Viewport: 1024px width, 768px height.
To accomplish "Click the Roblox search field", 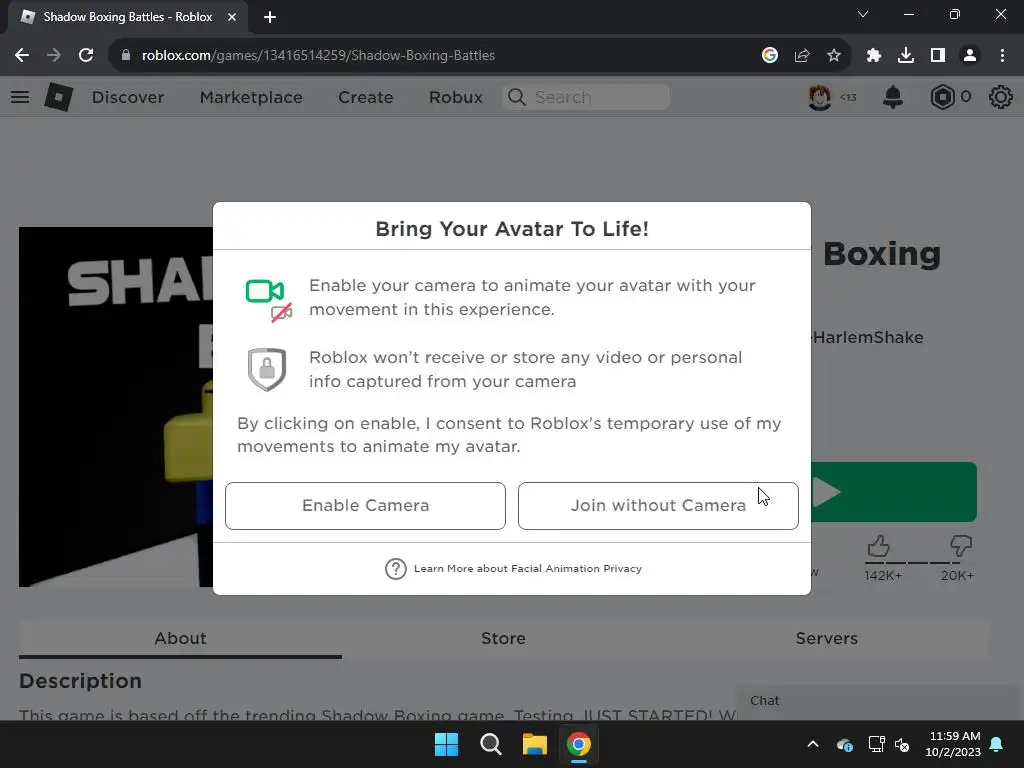I will pos(586,97).
